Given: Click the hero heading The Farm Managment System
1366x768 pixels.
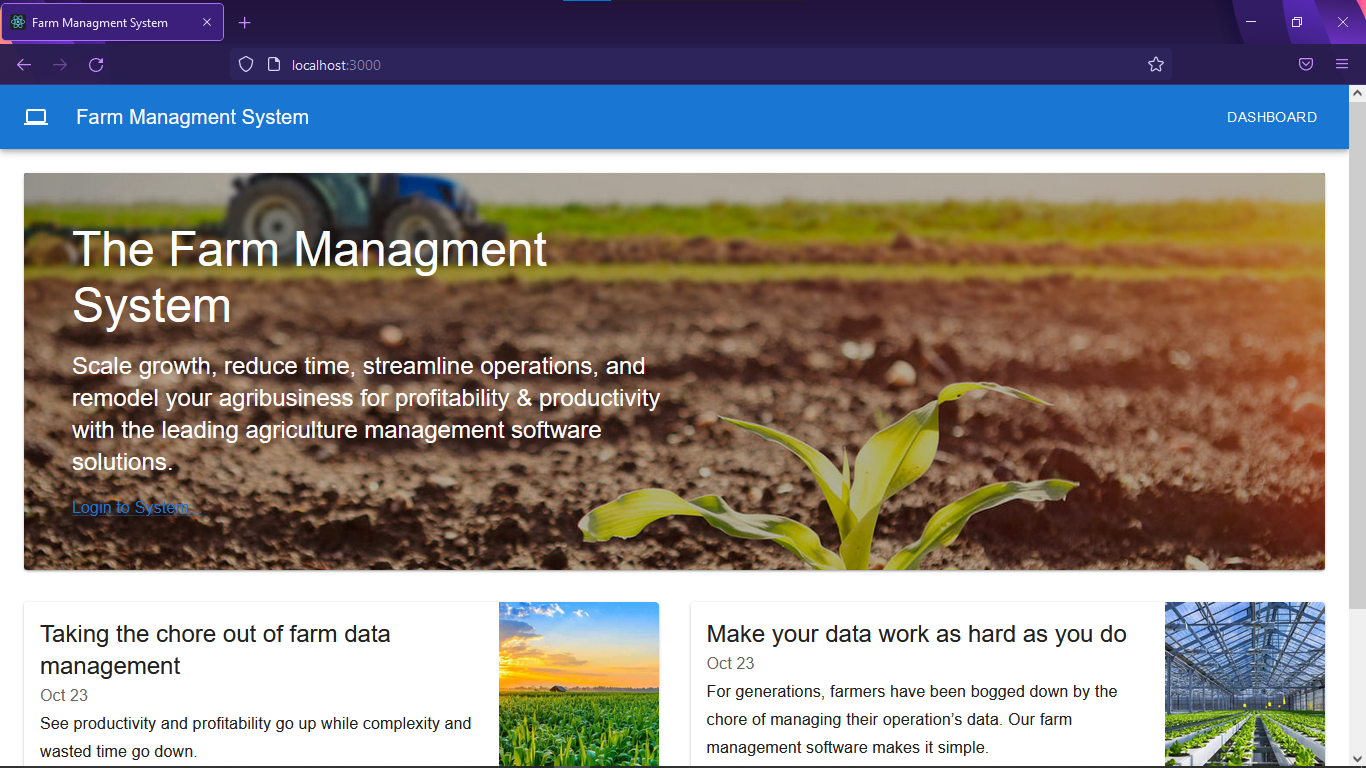Looking at the screenshot, I should pyautogui.click(x=310, y=277).
